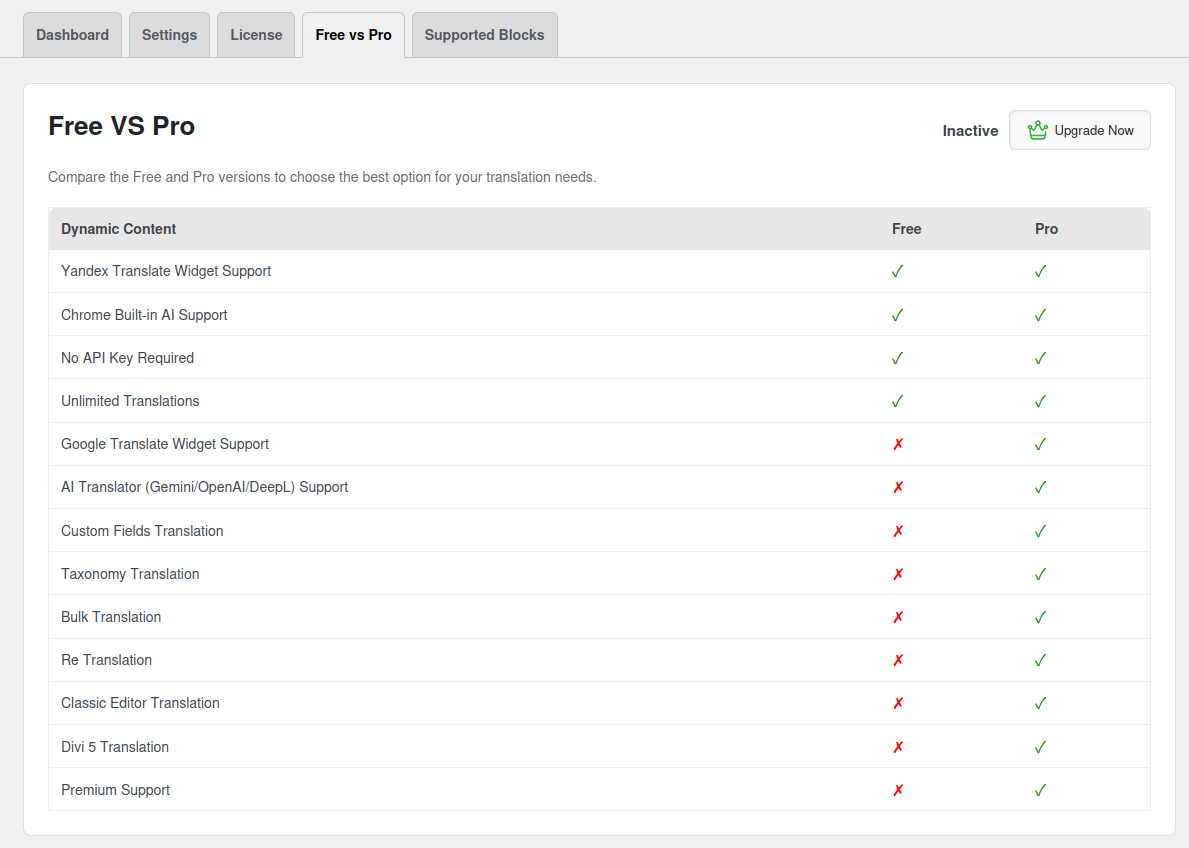The width and height of the screenshot is (1189, 848).
Task: Click the Free checkmark for Yandex Translate Widget Support
Action: 898,272
